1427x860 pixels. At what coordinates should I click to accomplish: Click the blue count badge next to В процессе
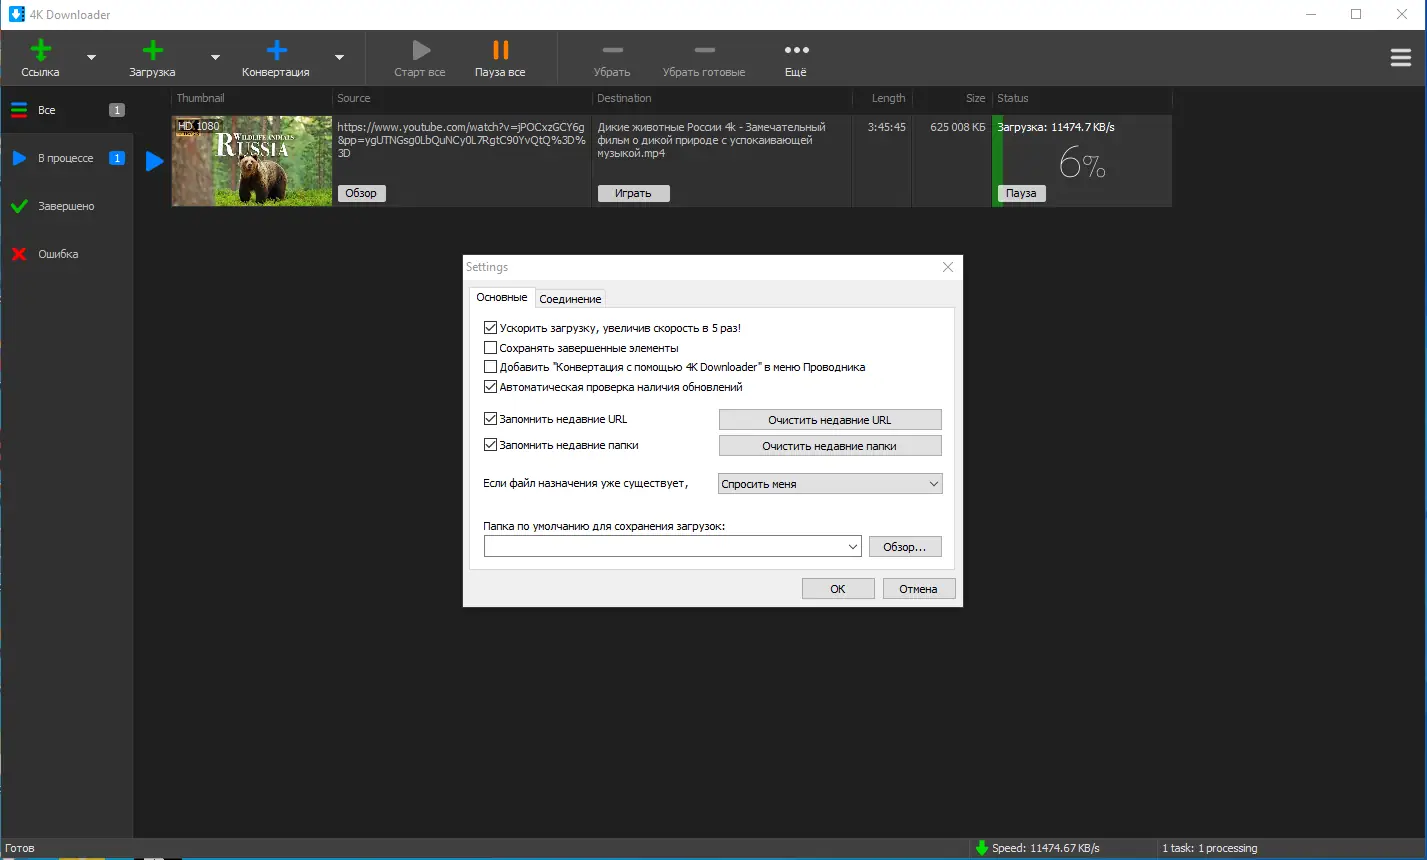(x=117, y=158)
